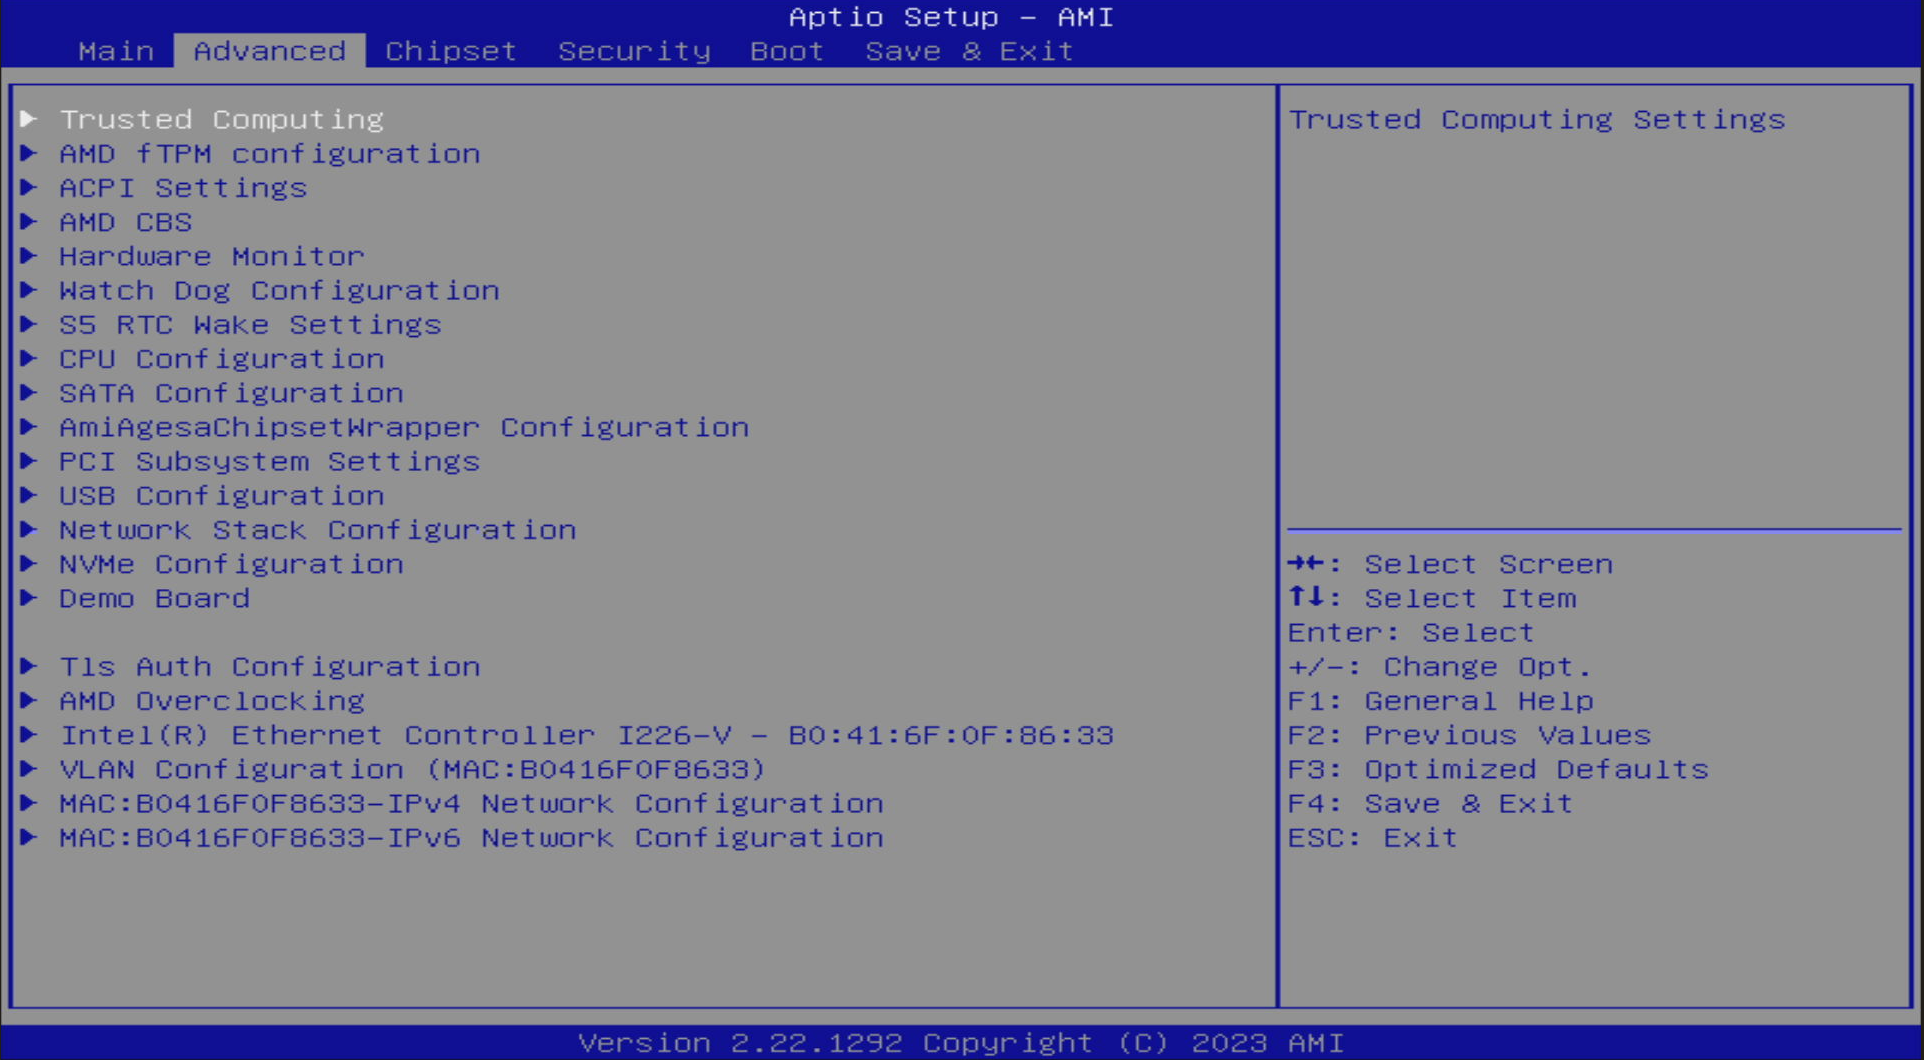Go to the Security tab
1924x1060 pixels.
point(634,51)
